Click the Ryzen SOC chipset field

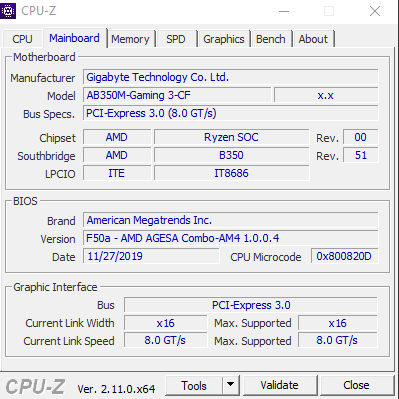click(231, 137)
